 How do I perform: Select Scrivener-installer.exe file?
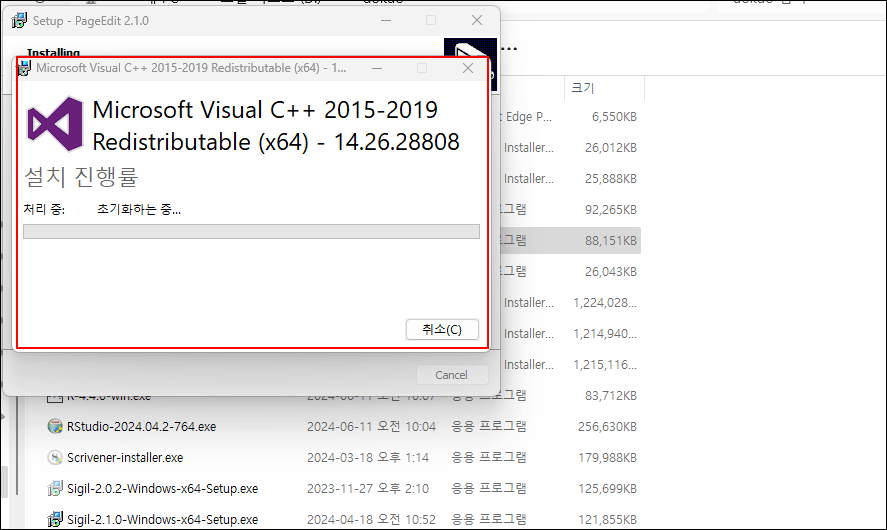125,458
